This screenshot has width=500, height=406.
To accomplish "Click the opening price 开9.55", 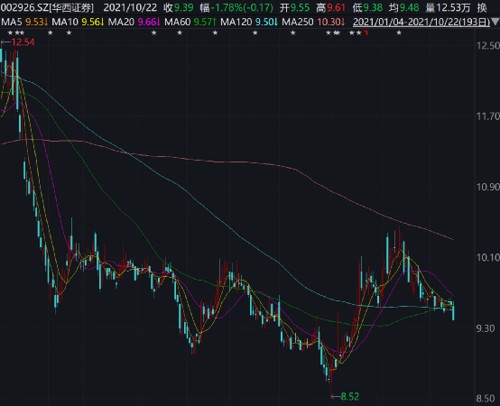I will 295,8.
